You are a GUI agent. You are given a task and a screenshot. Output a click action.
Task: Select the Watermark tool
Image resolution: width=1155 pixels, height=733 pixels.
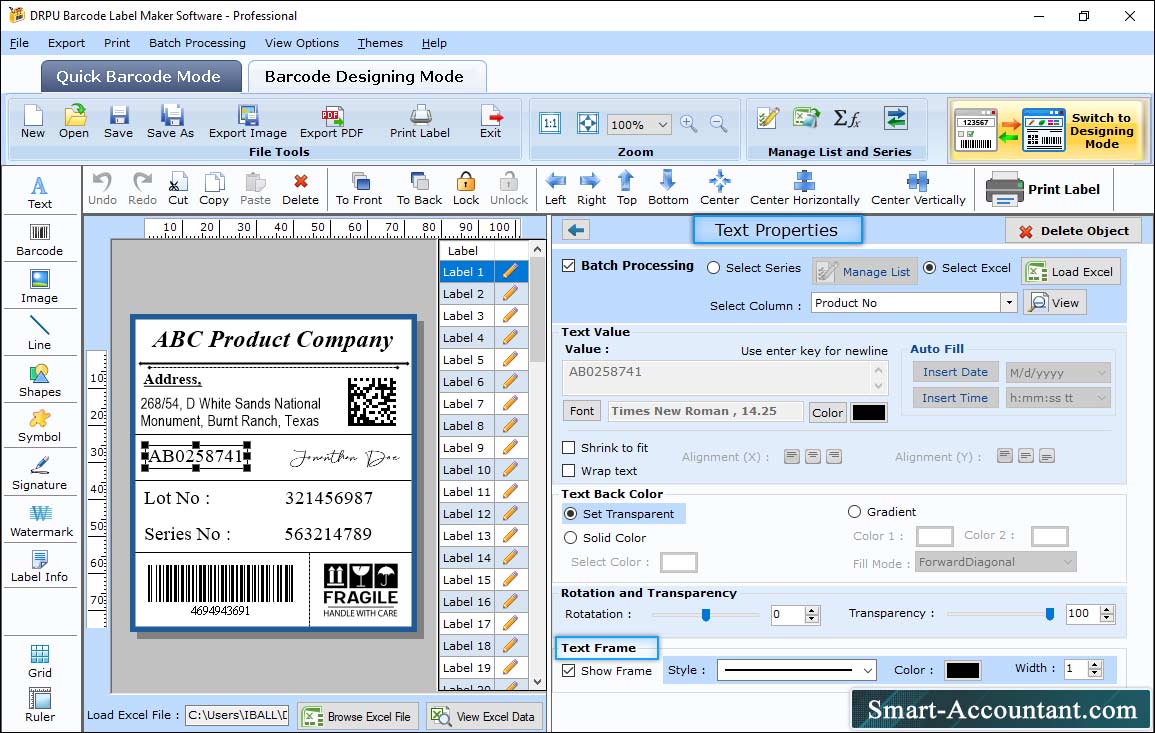coord(41,521)
